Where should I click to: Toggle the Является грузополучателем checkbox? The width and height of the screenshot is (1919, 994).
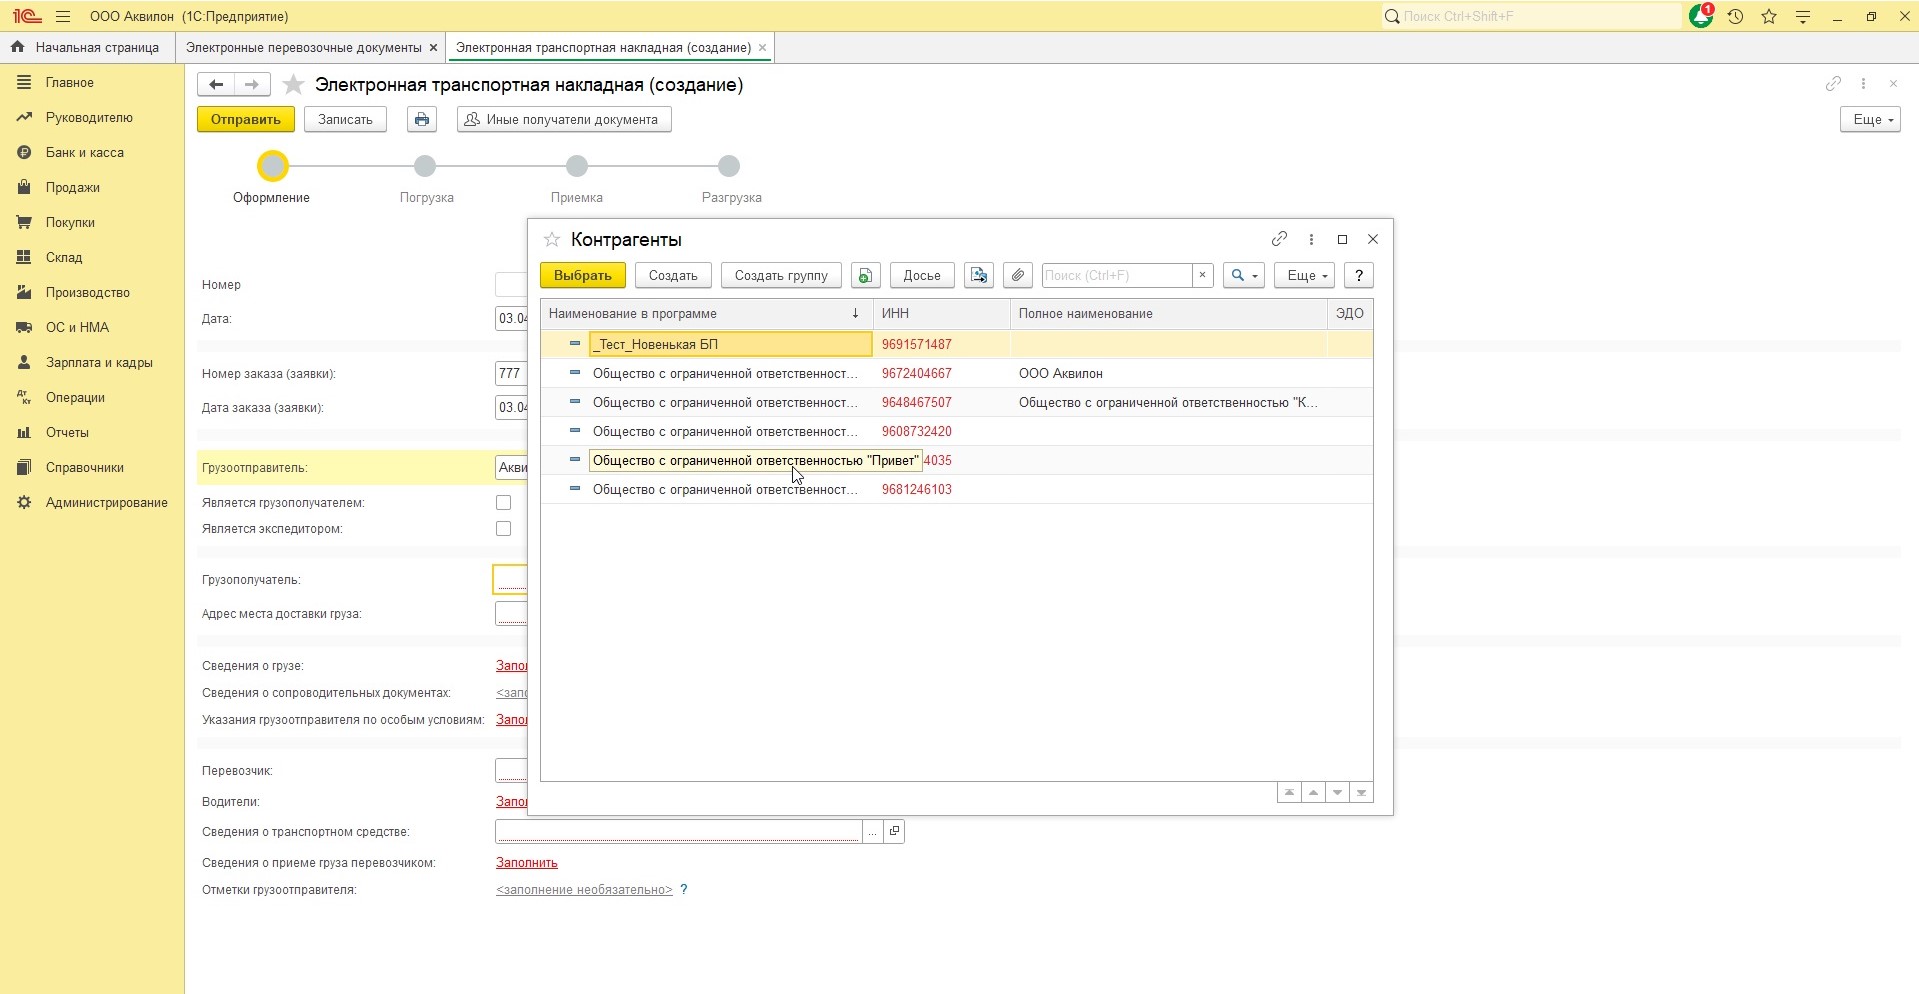click(x=503, y=502)
